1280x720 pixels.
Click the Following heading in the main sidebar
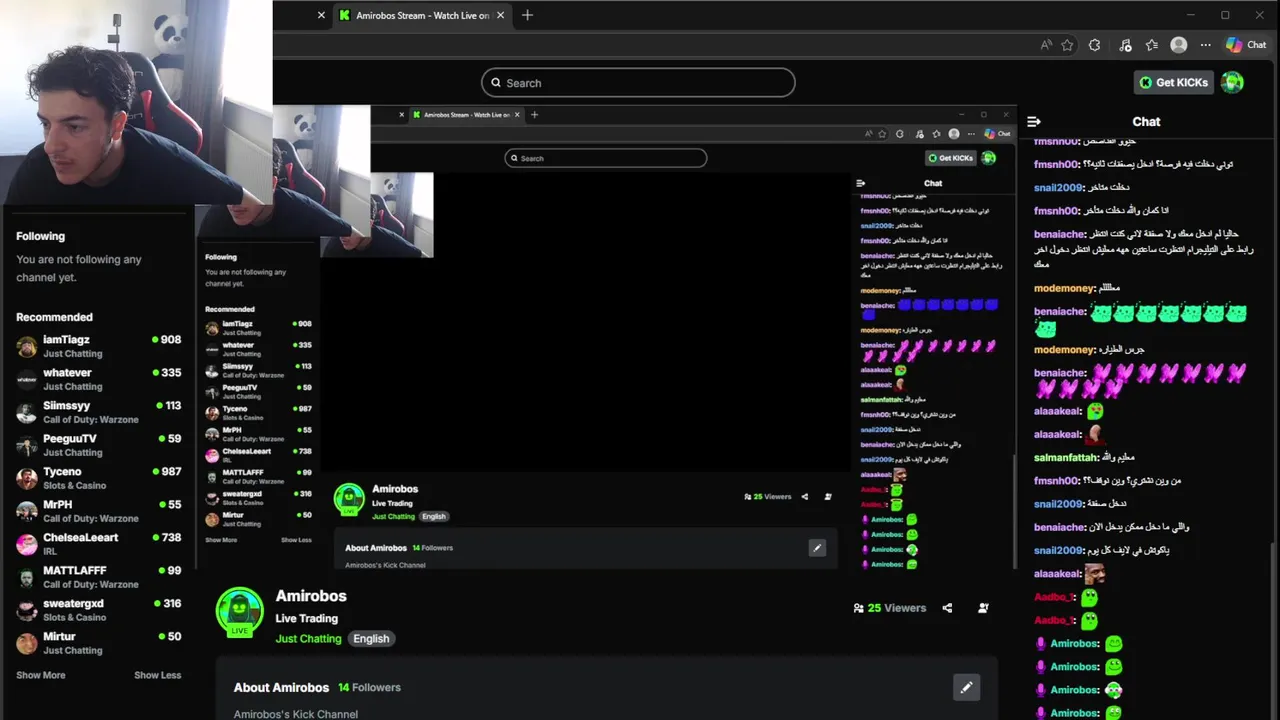click(40, 236)
